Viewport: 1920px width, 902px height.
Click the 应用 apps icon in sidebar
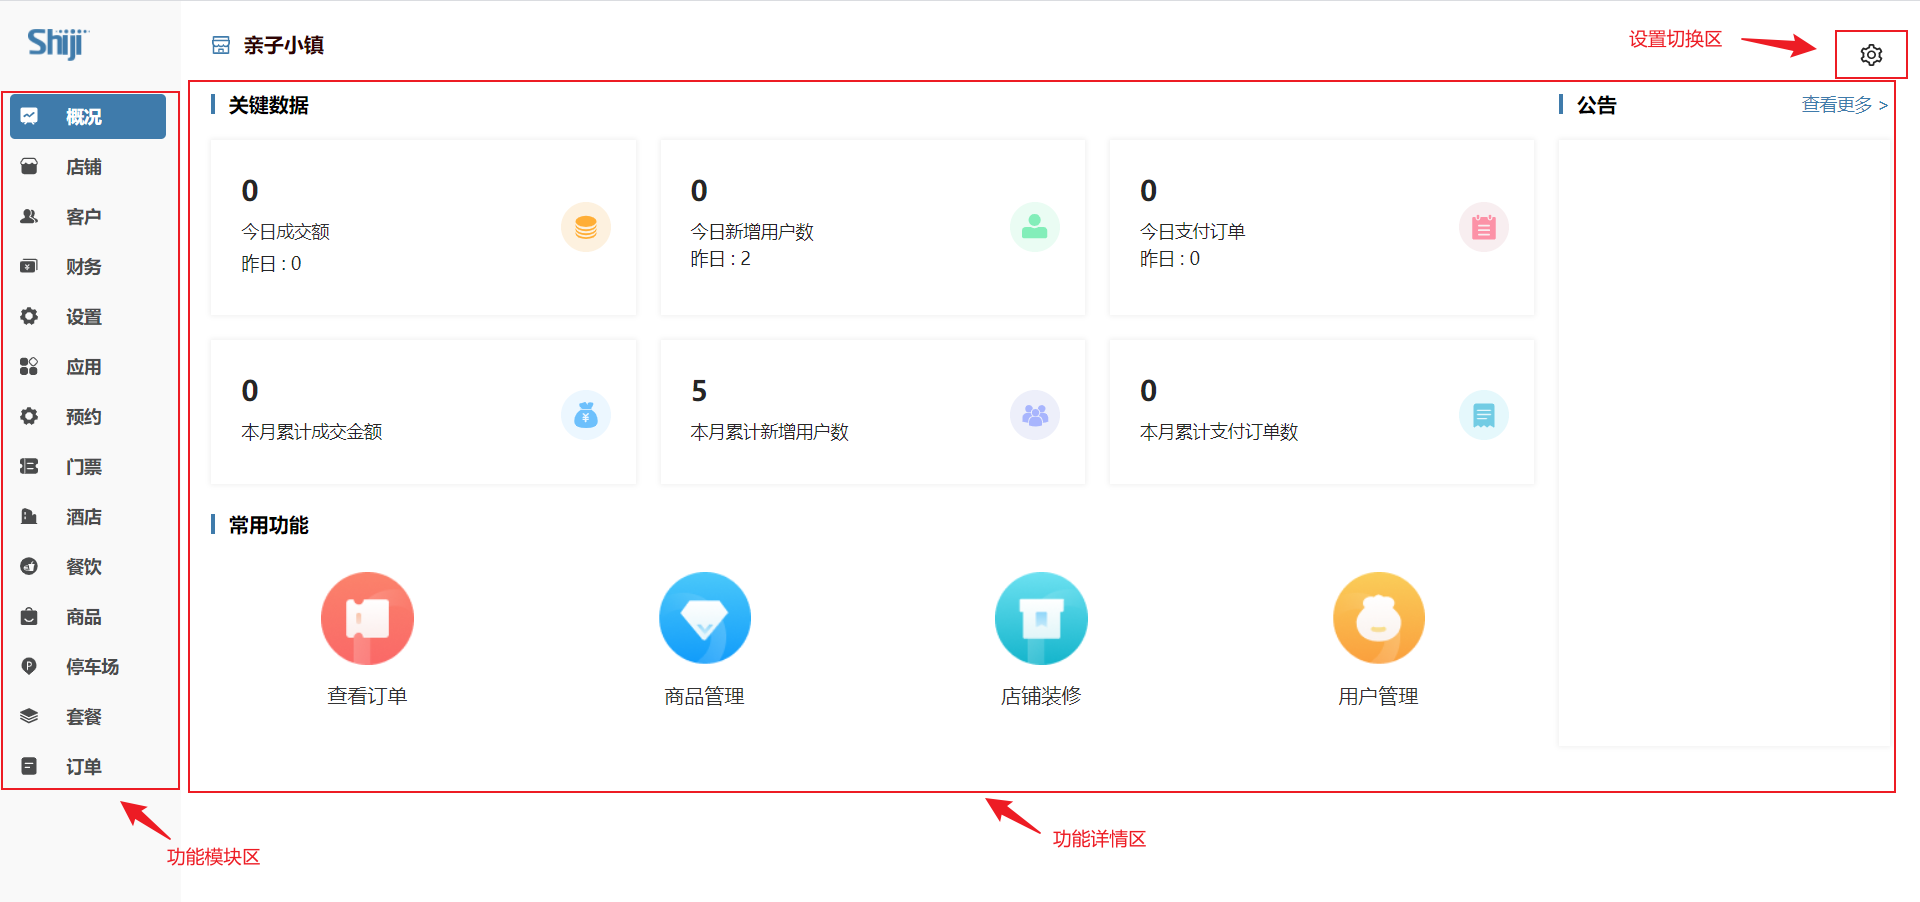29,366
